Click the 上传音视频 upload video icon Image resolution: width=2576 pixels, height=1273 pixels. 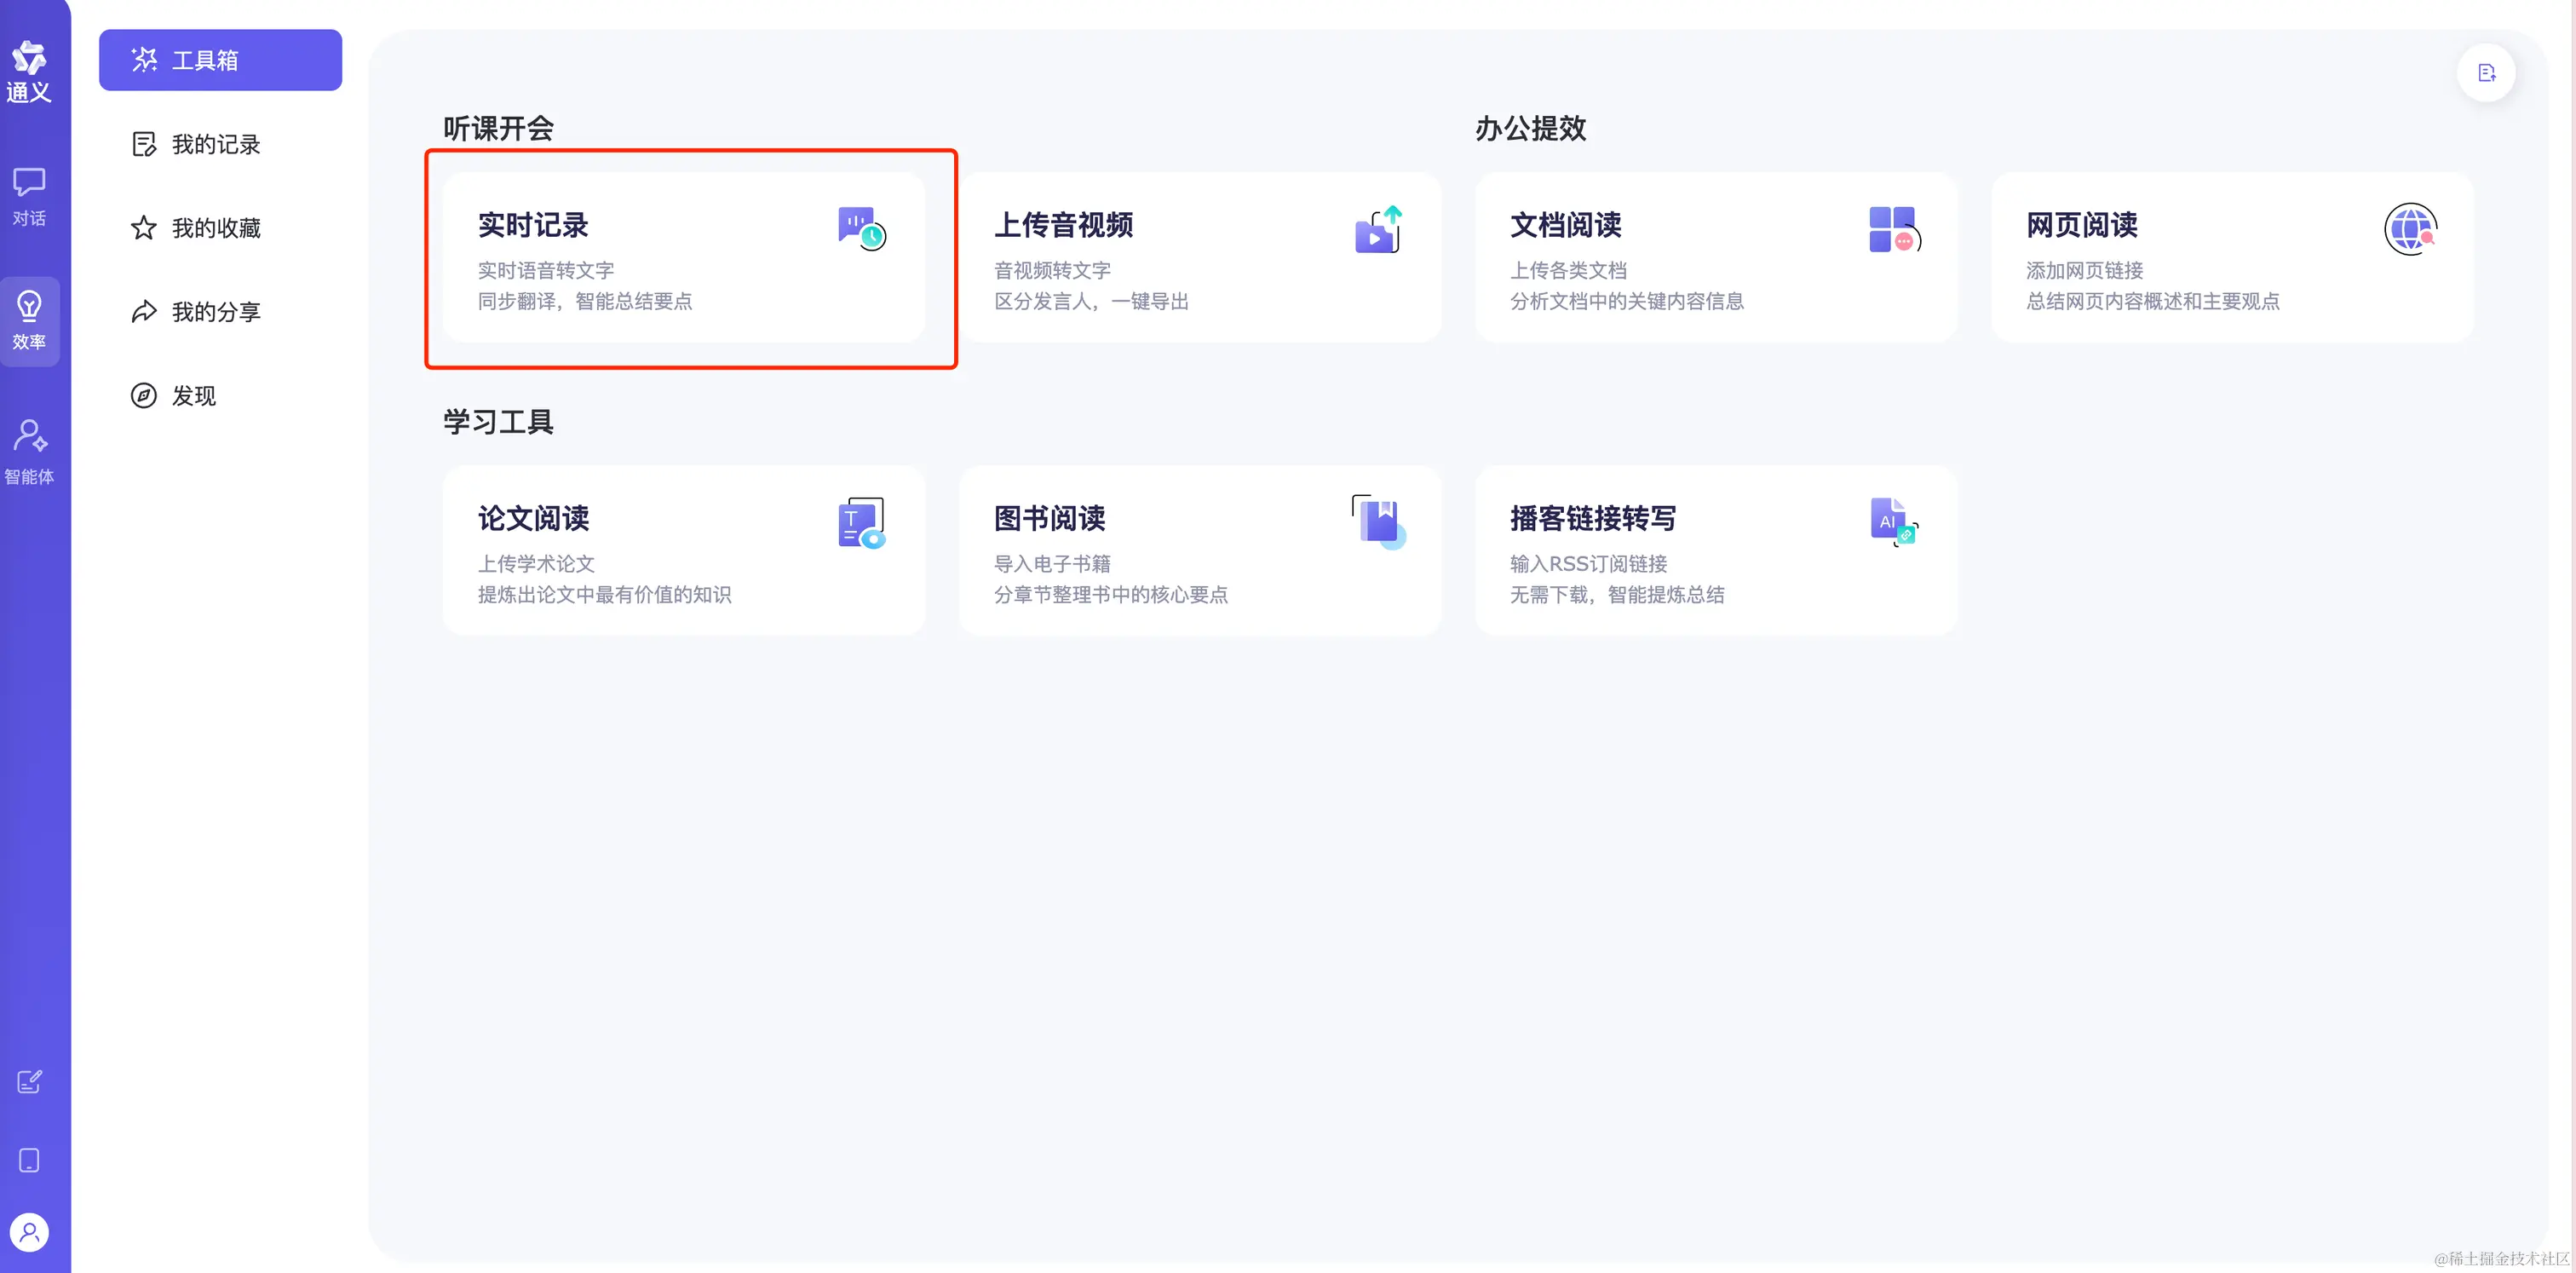pyautogui.click(x=1377, y=230)
